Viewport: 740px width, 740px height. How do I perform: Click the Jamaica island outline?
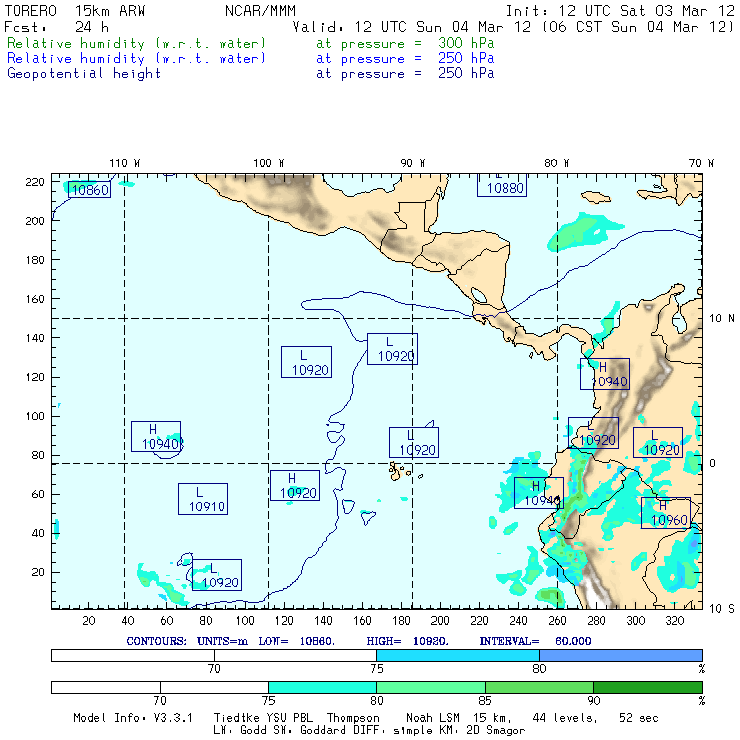[596, 196]
